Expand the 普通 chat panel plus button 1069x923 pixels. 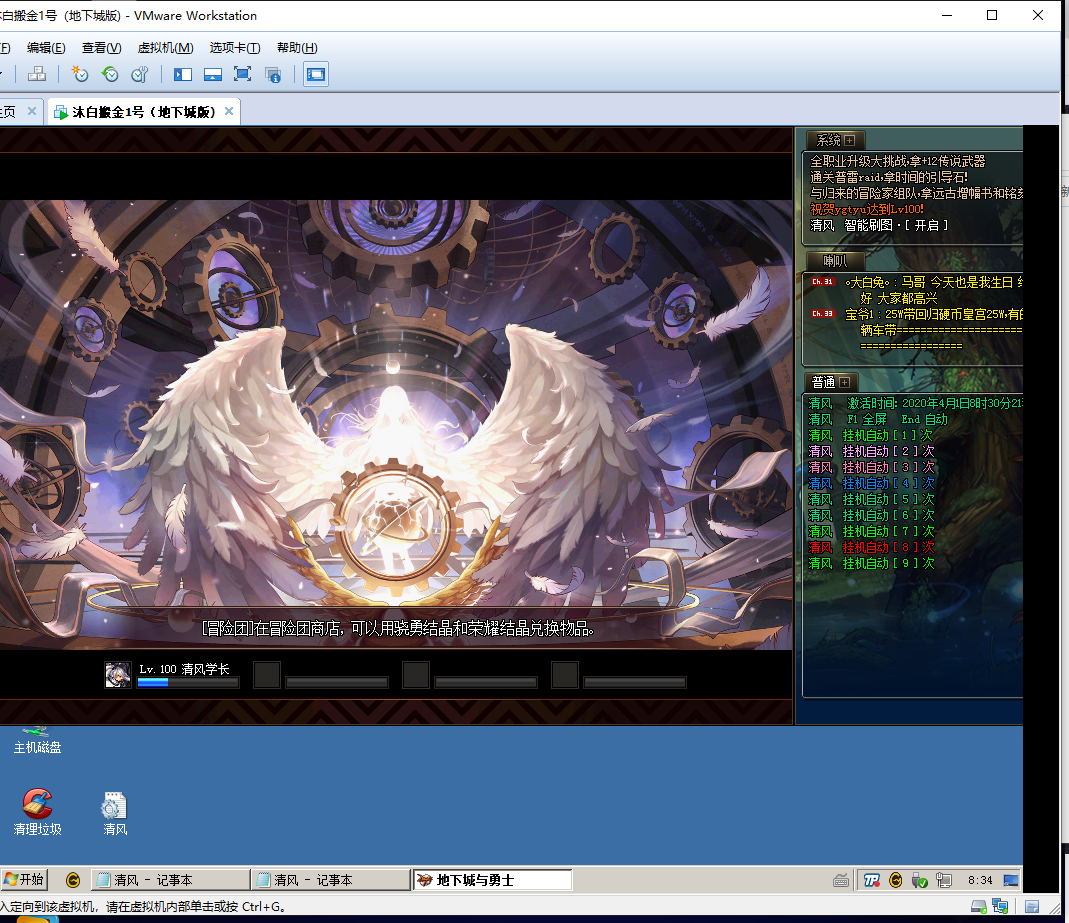[844, 382]
